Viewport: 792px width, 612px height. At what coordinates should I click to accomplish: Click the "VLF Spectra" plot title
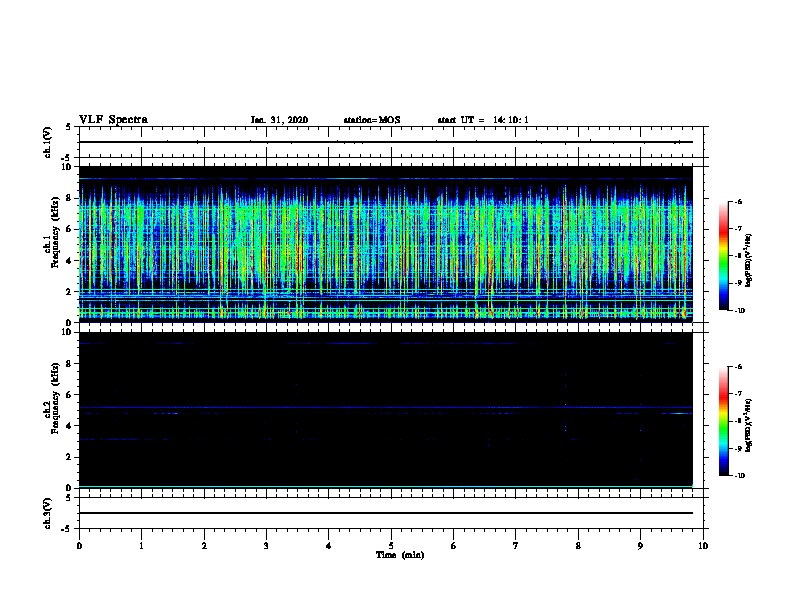(x=113, y=120)
